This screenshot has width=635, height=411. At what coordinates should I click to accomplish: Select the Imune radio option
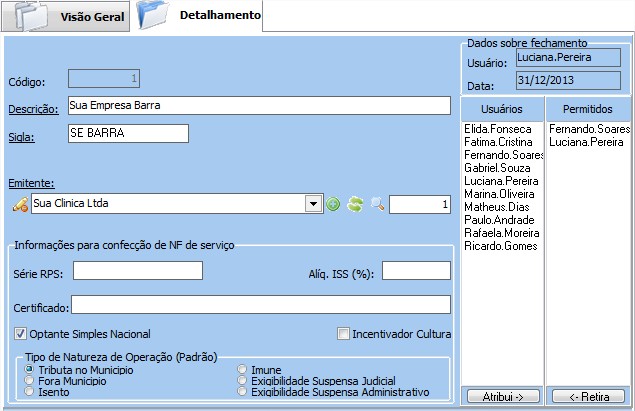pyautogui.click(x=241, y=370)
